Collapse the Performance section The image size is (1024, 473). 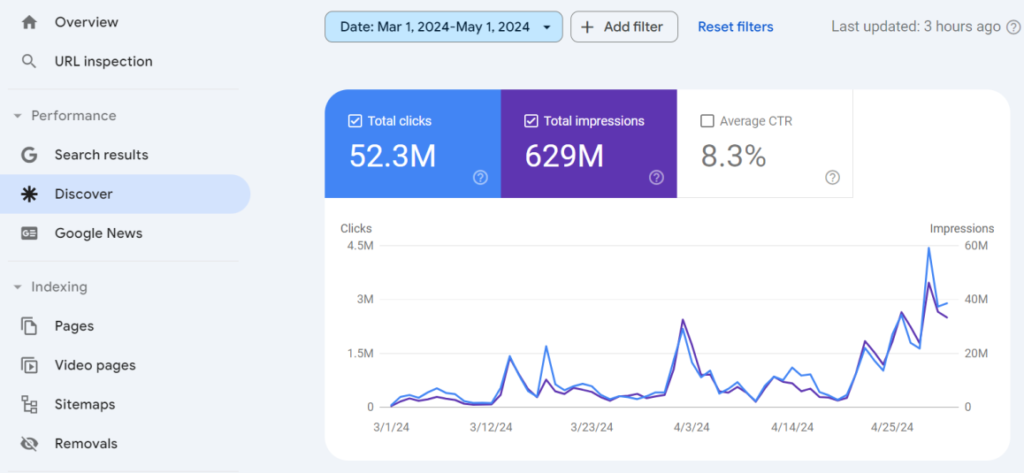[18, 116]
